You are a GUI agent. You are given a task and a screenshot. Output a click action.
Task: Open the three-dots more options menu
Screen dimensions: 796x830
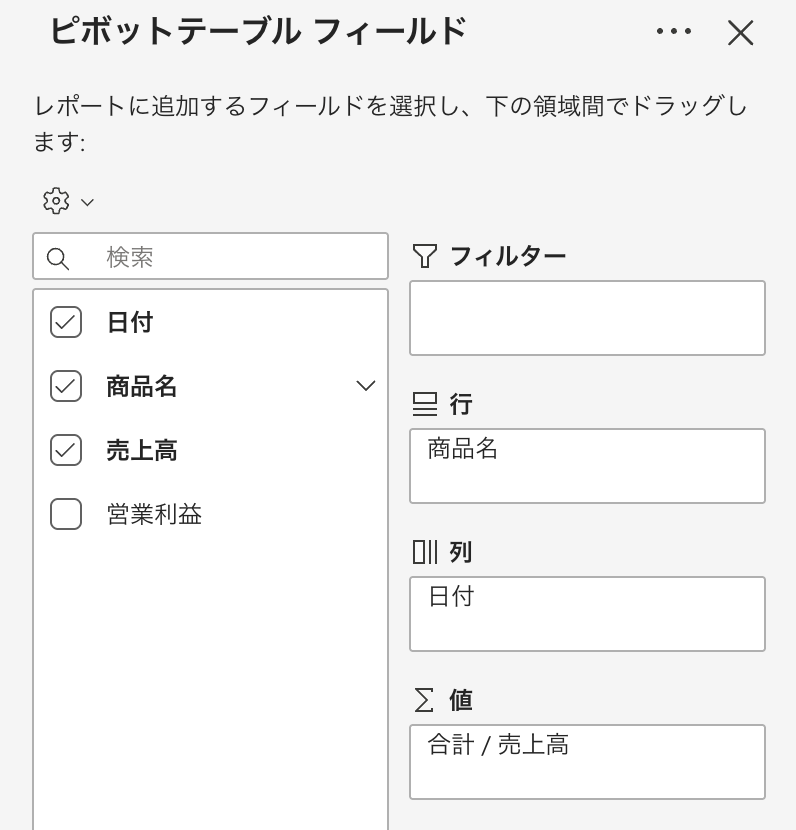point(674,31)
